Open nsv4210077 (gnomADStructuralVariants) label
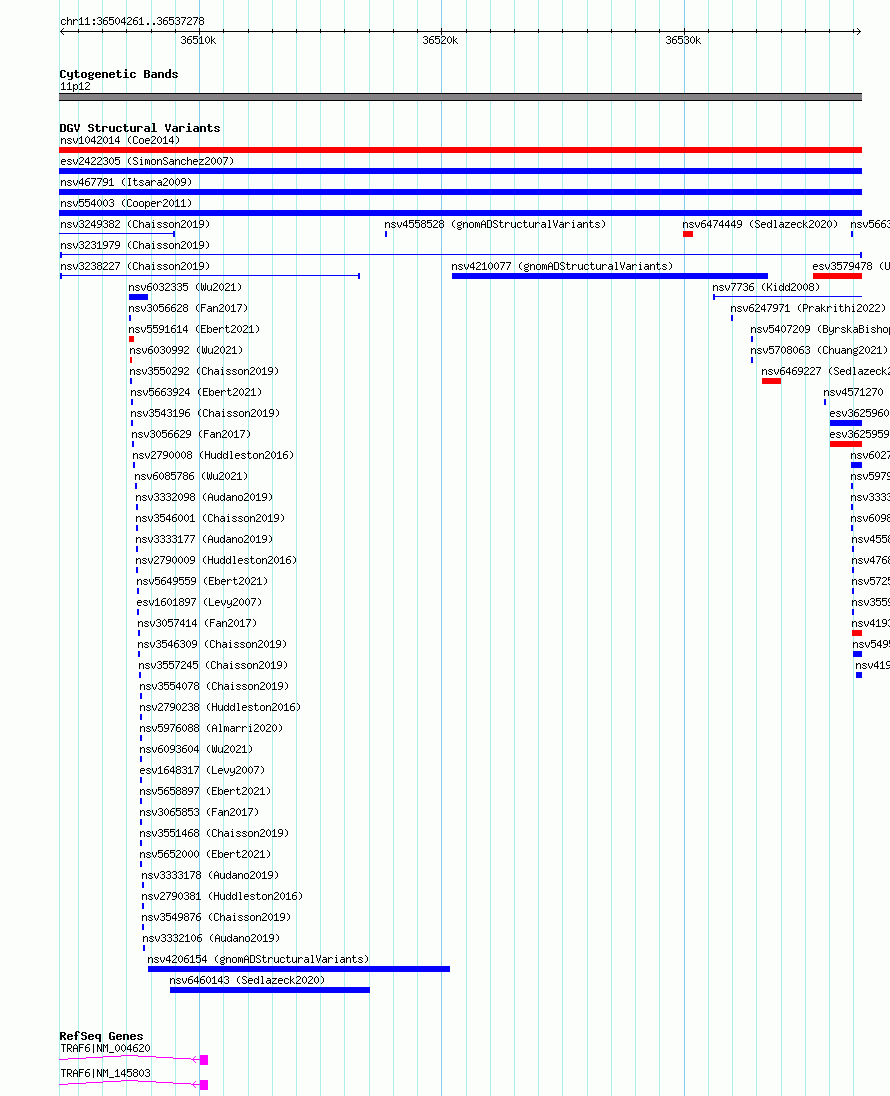Screen dimensions: 890x1096 [x=562, y=266]
